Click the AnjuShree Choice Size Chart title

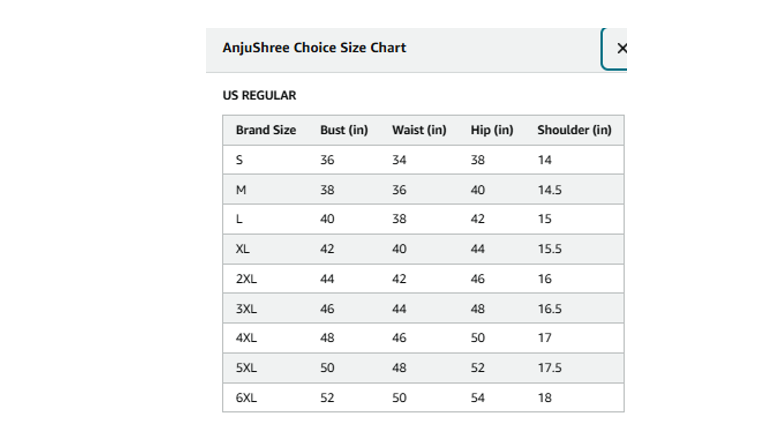[314, 48]
